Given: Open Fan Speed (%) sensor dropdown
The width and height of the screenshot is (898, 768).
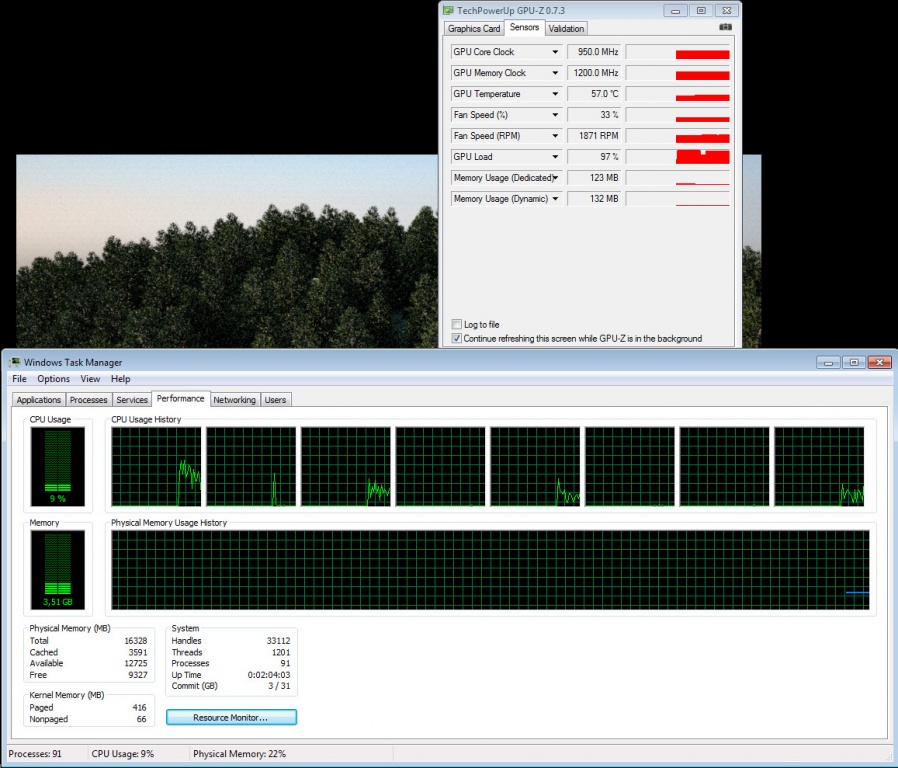Looking at the screenshot, I should pos(554,115).
